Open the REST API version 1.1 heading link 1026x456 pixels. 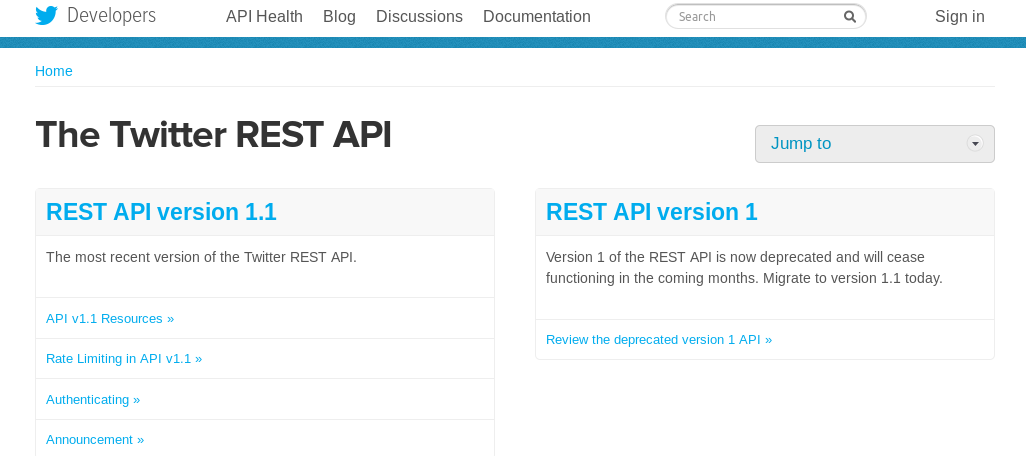point(162,212)
